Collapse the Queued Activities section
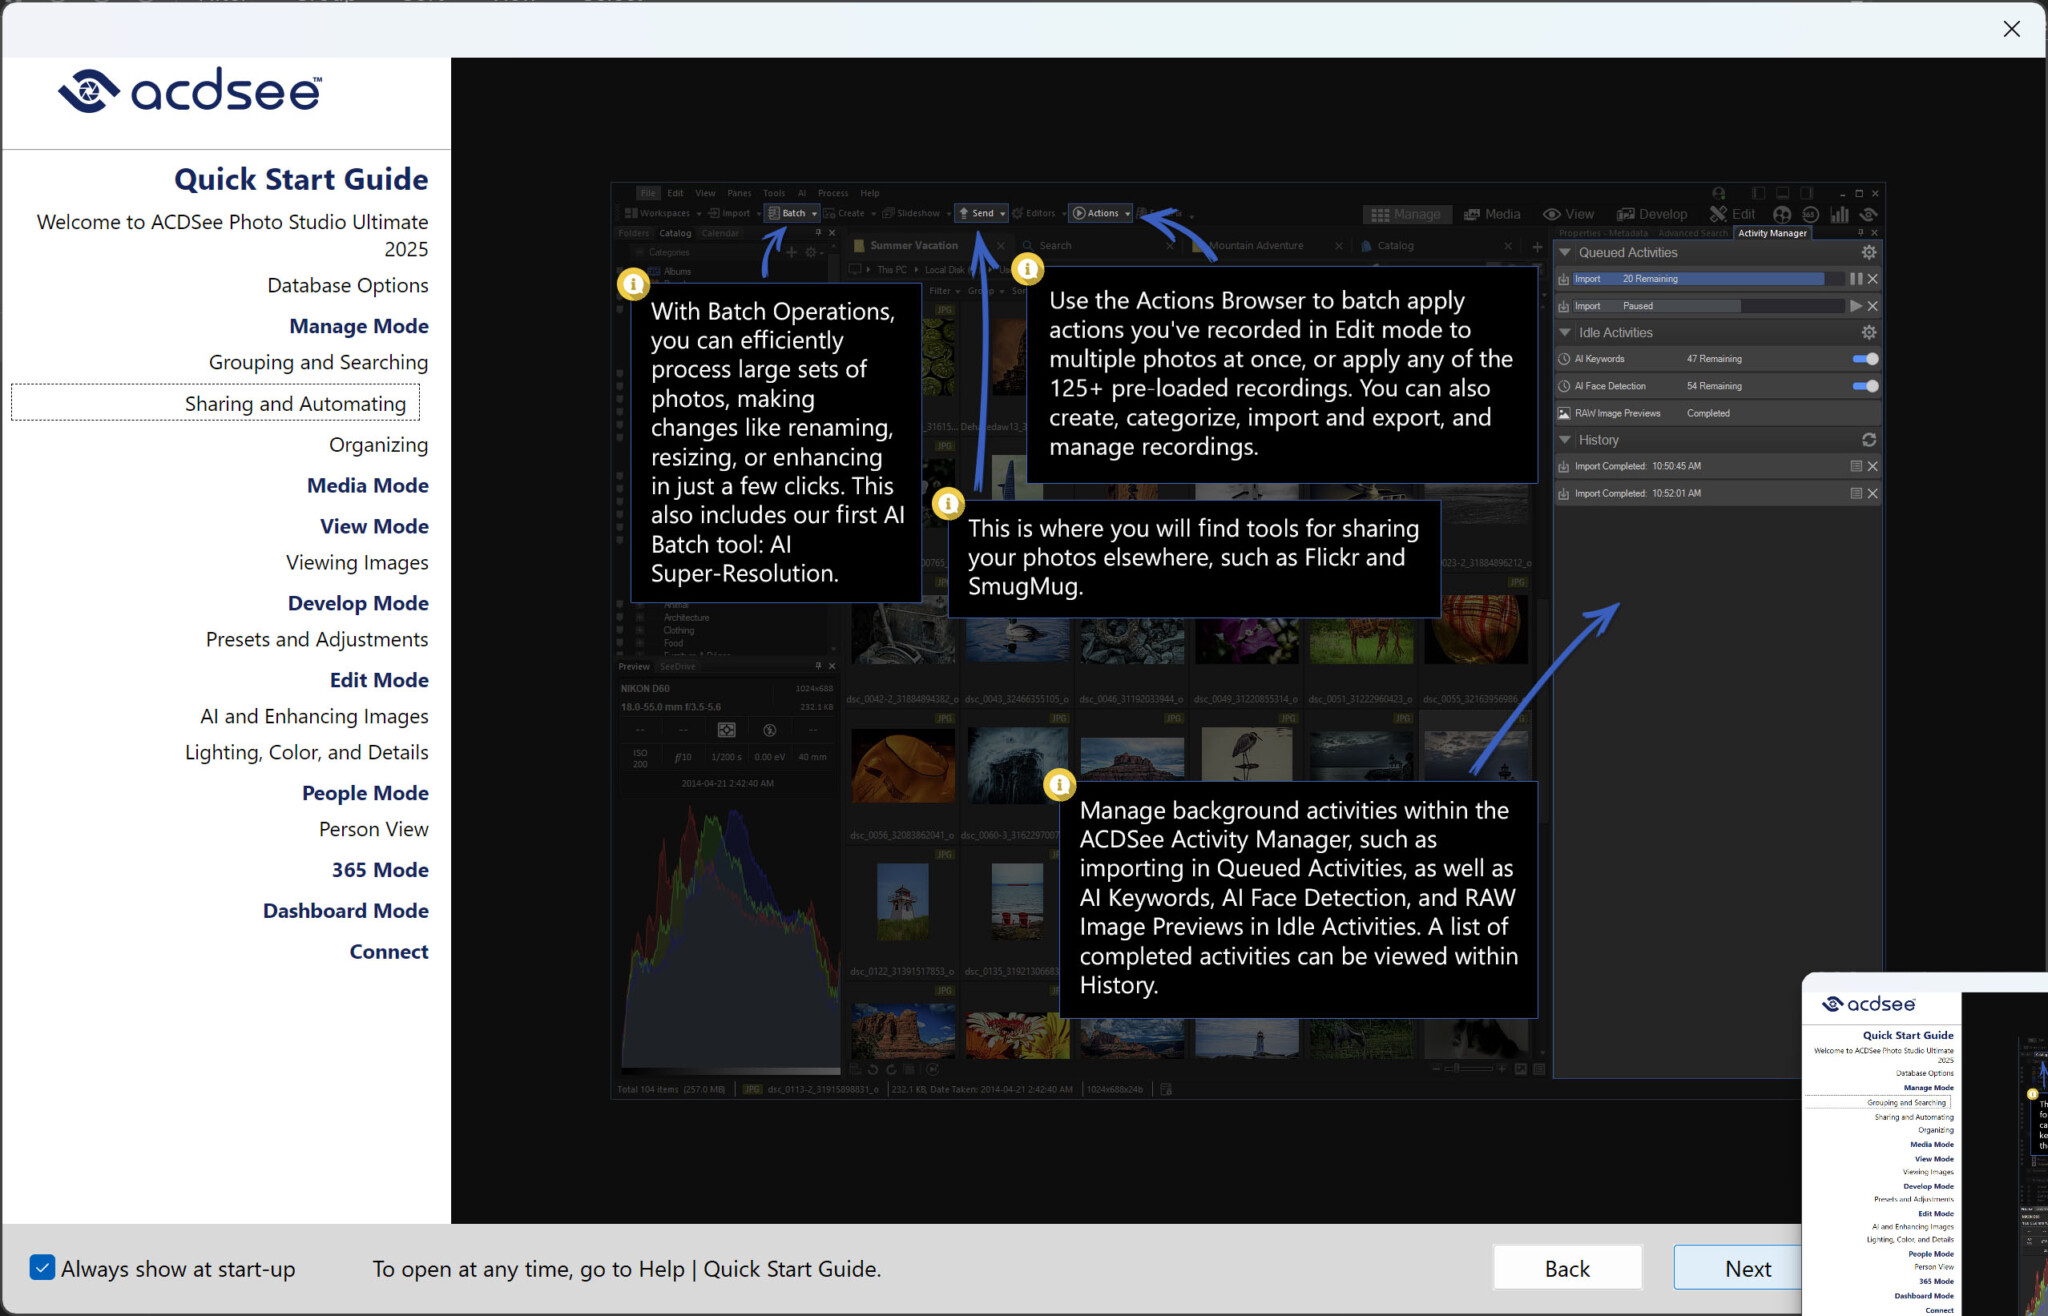This screenshot has height=1316, width=2048. click(x=1565, y=252)
